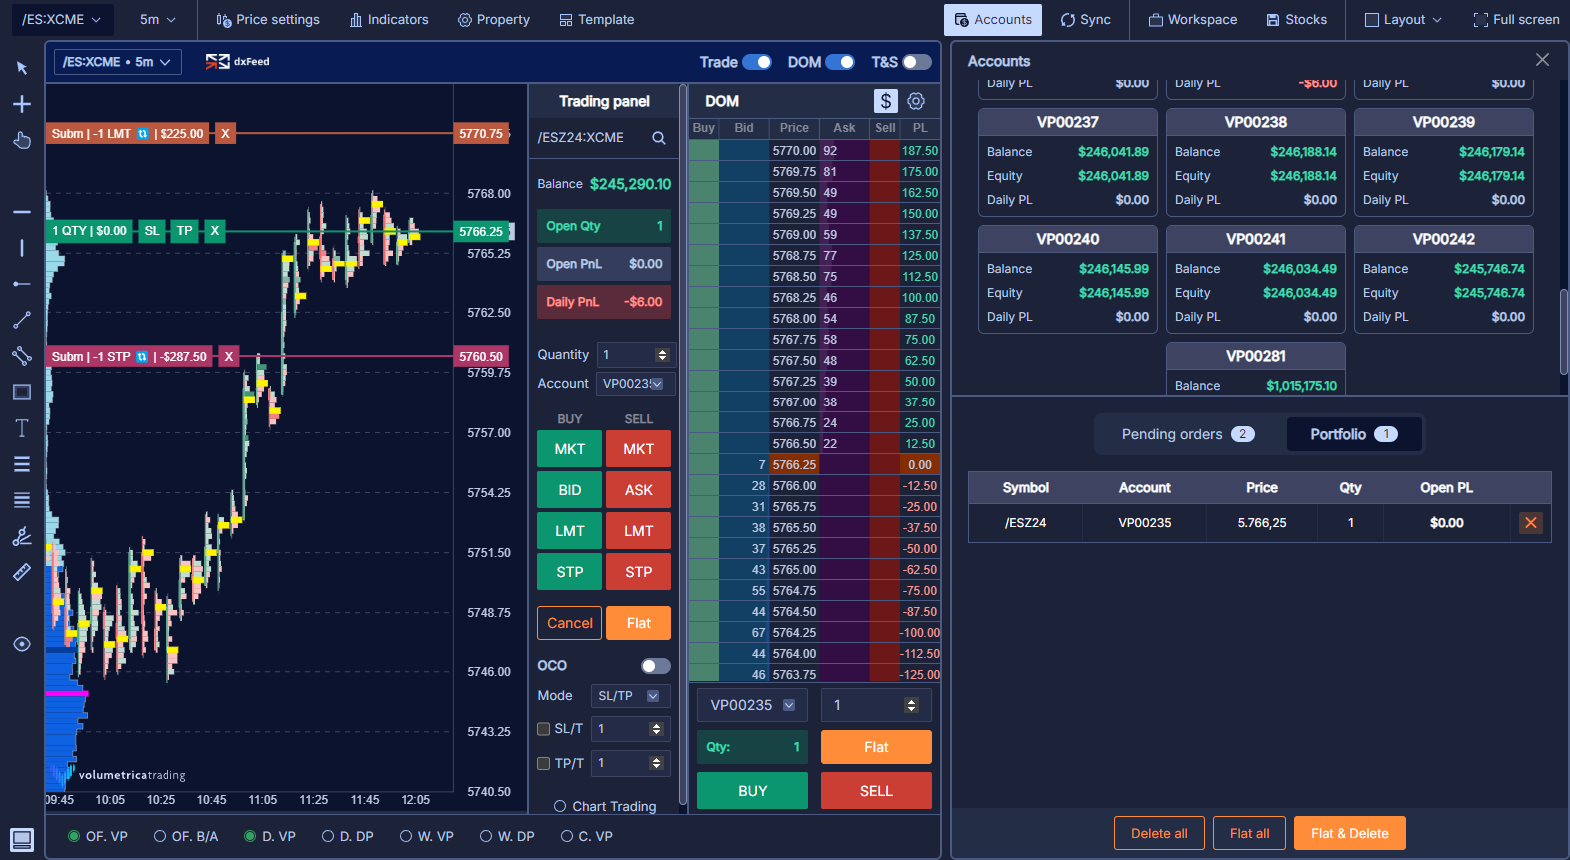This screenshot has width=1570, height=860.
Task: Open the 5m timeframe dropdown
Action: [x=157, y=20]
